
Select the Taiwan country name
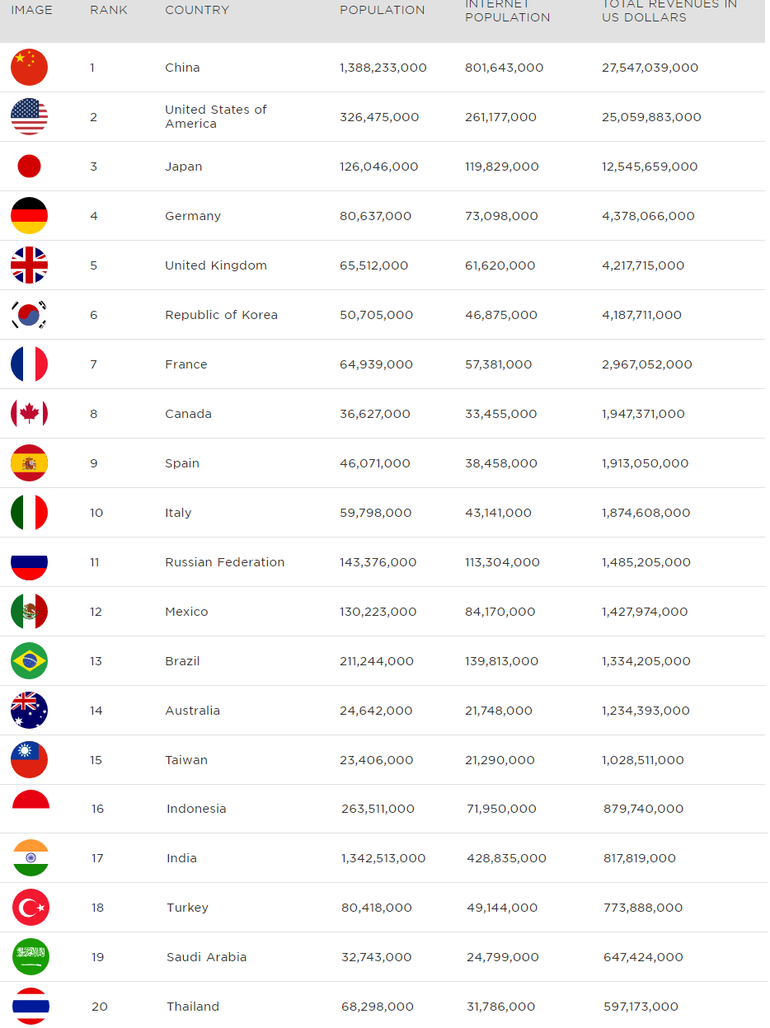[186, 760]
